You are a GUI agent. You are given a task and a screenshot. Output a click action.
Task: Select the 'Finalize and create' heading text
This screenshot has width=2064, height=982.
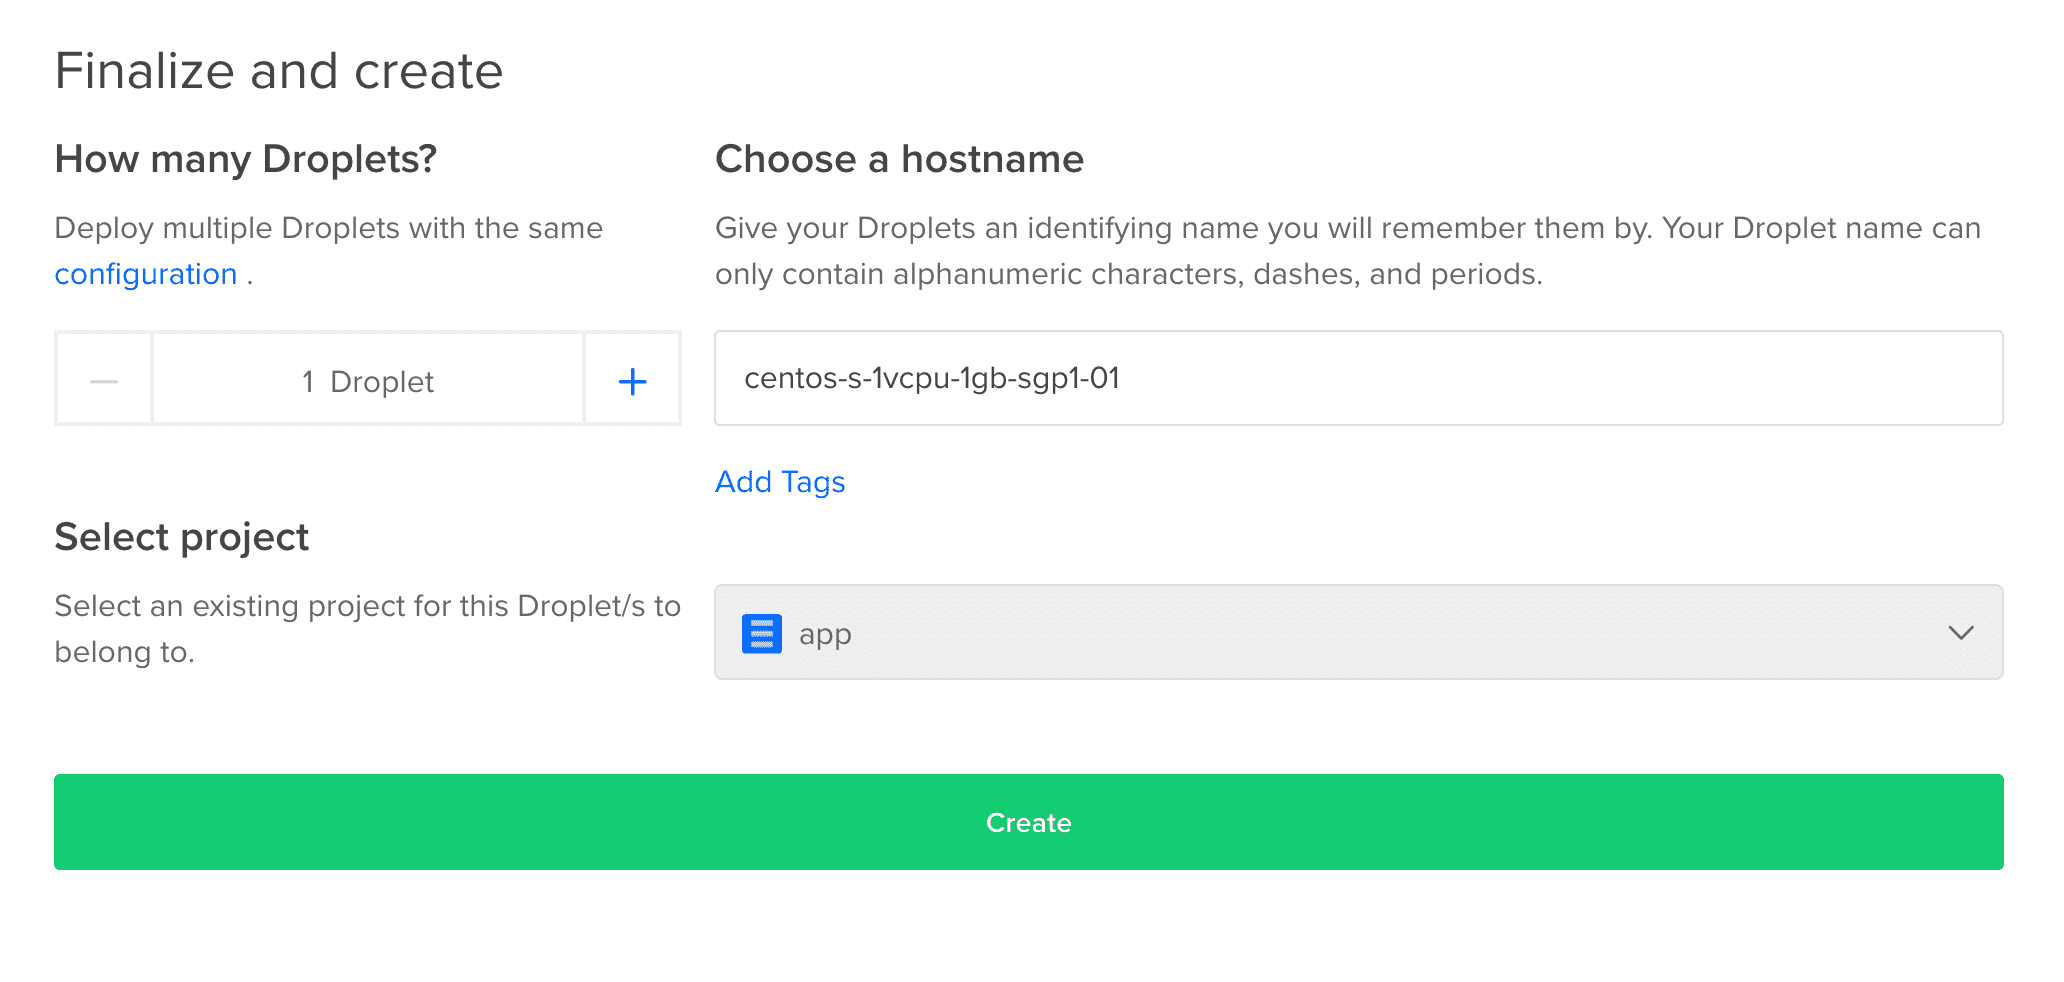pos(279,71)
